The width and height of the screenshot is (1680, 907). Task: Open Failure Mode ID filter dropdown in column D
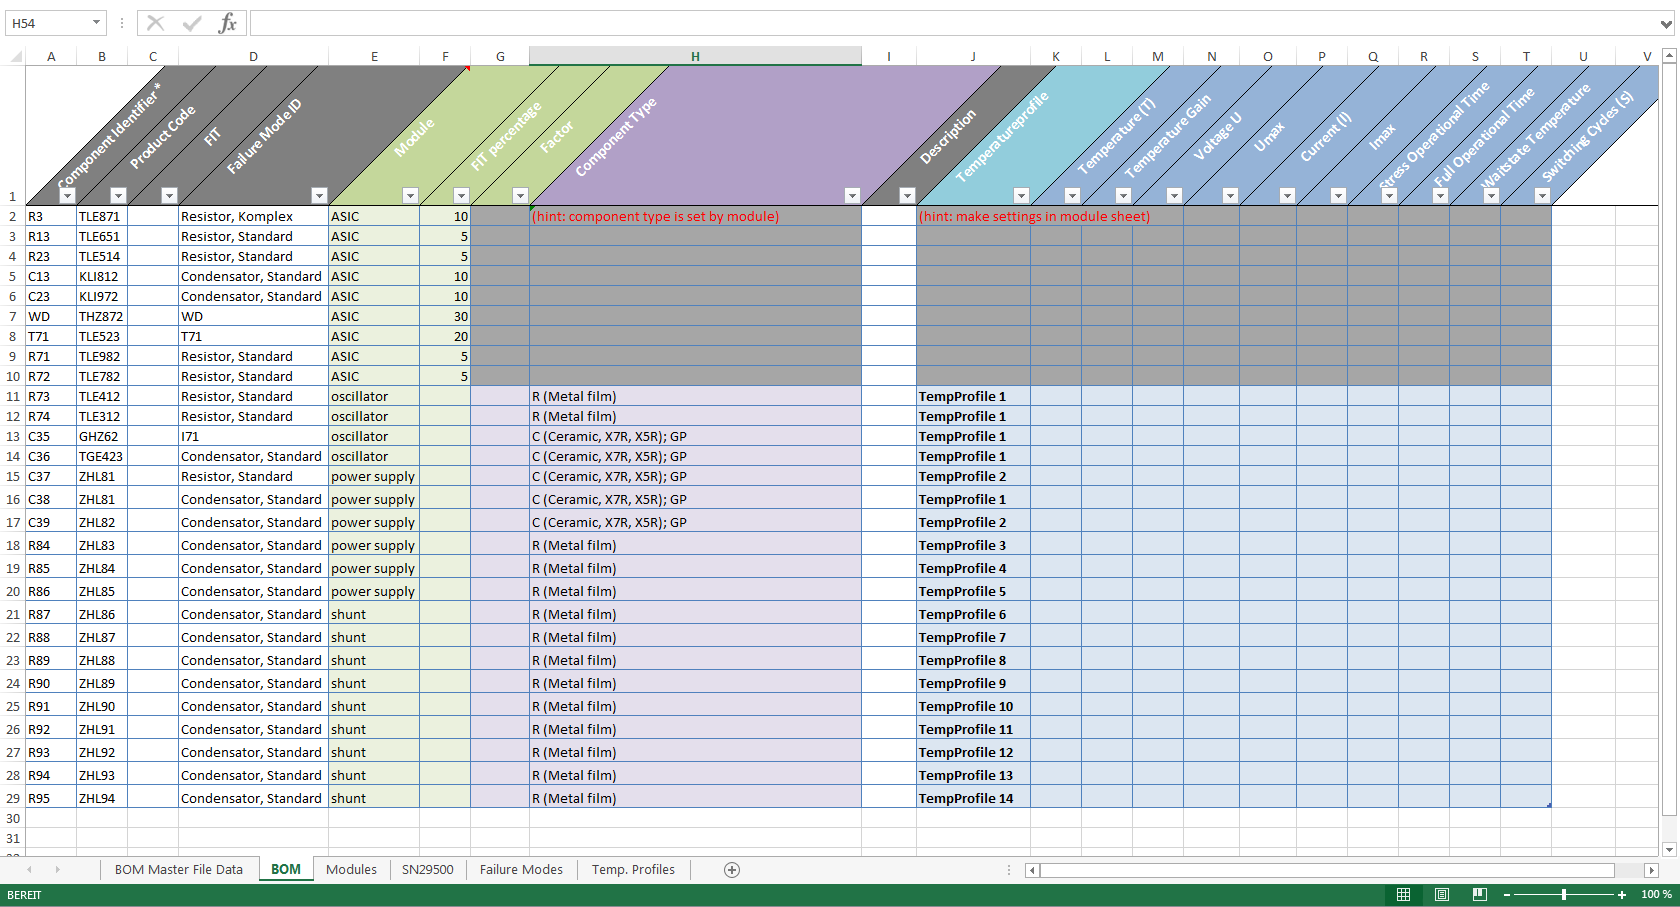click(x=319, y=196)
